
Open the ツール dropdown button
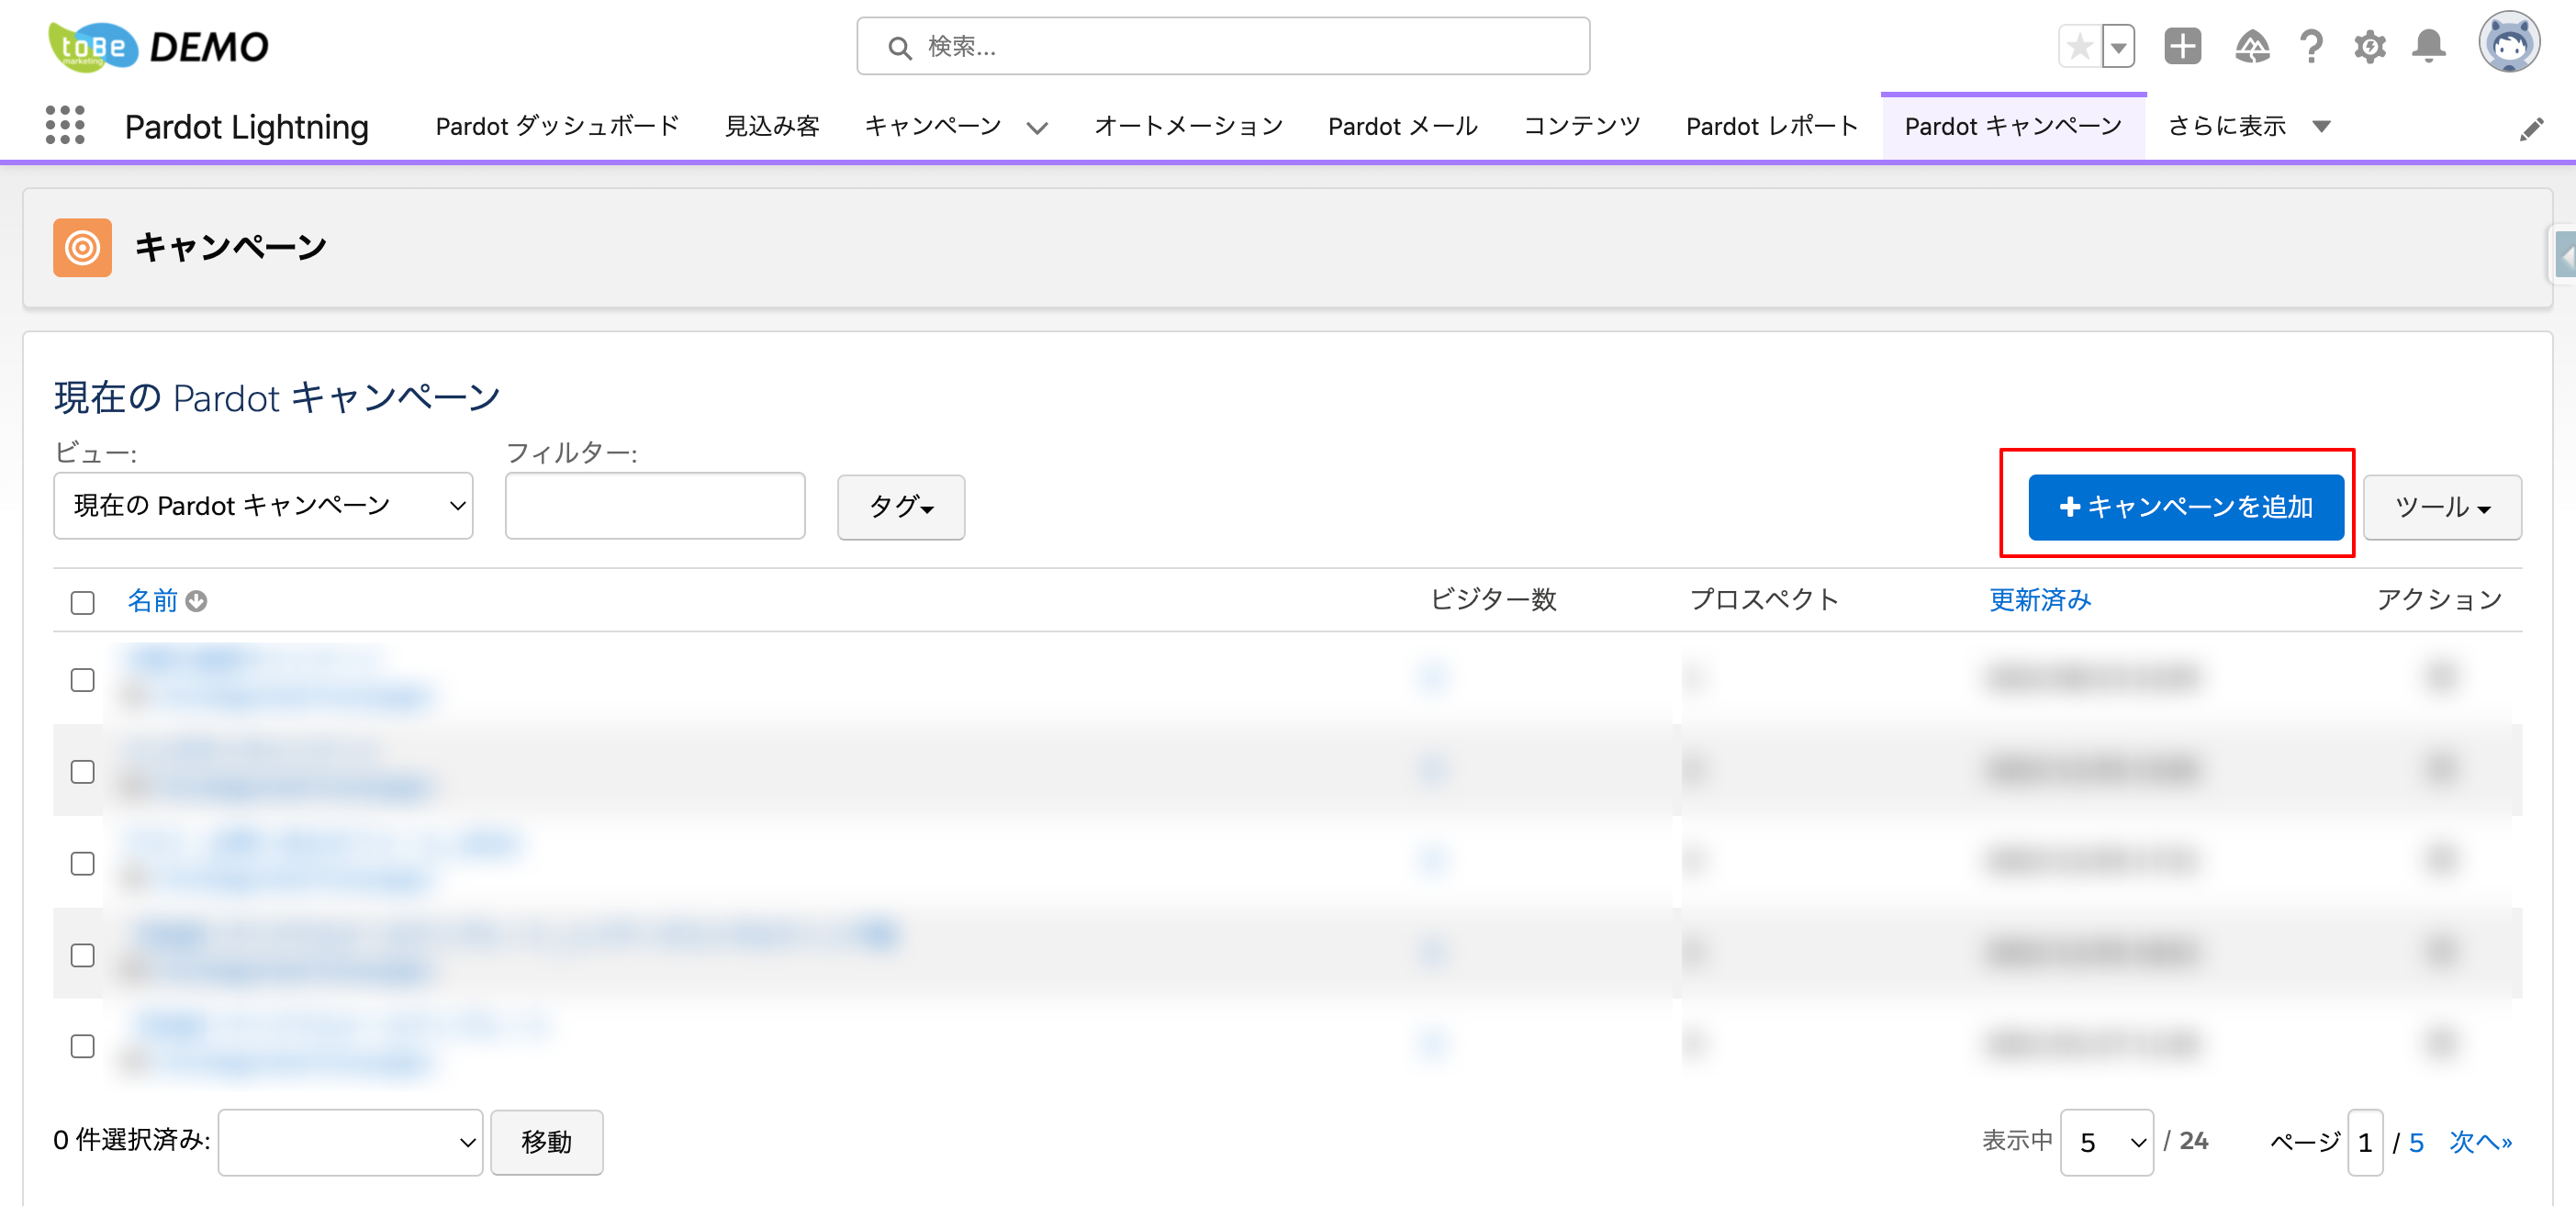pos(2441,507)
